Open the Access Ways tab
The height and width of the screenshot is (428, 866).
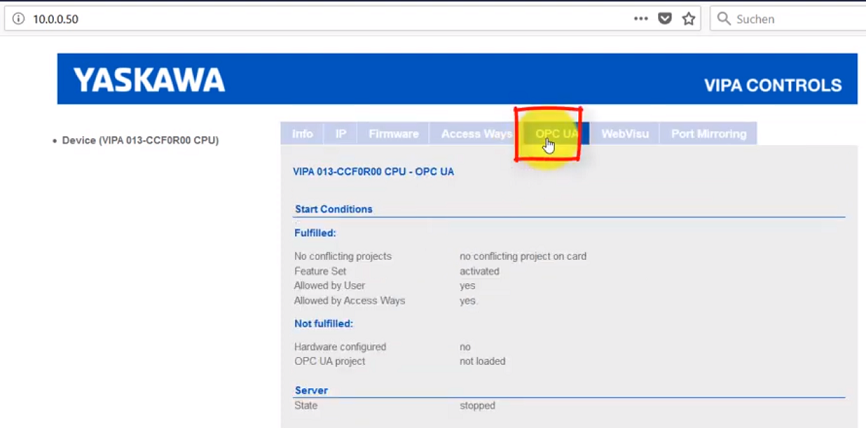tap(476, 134)
